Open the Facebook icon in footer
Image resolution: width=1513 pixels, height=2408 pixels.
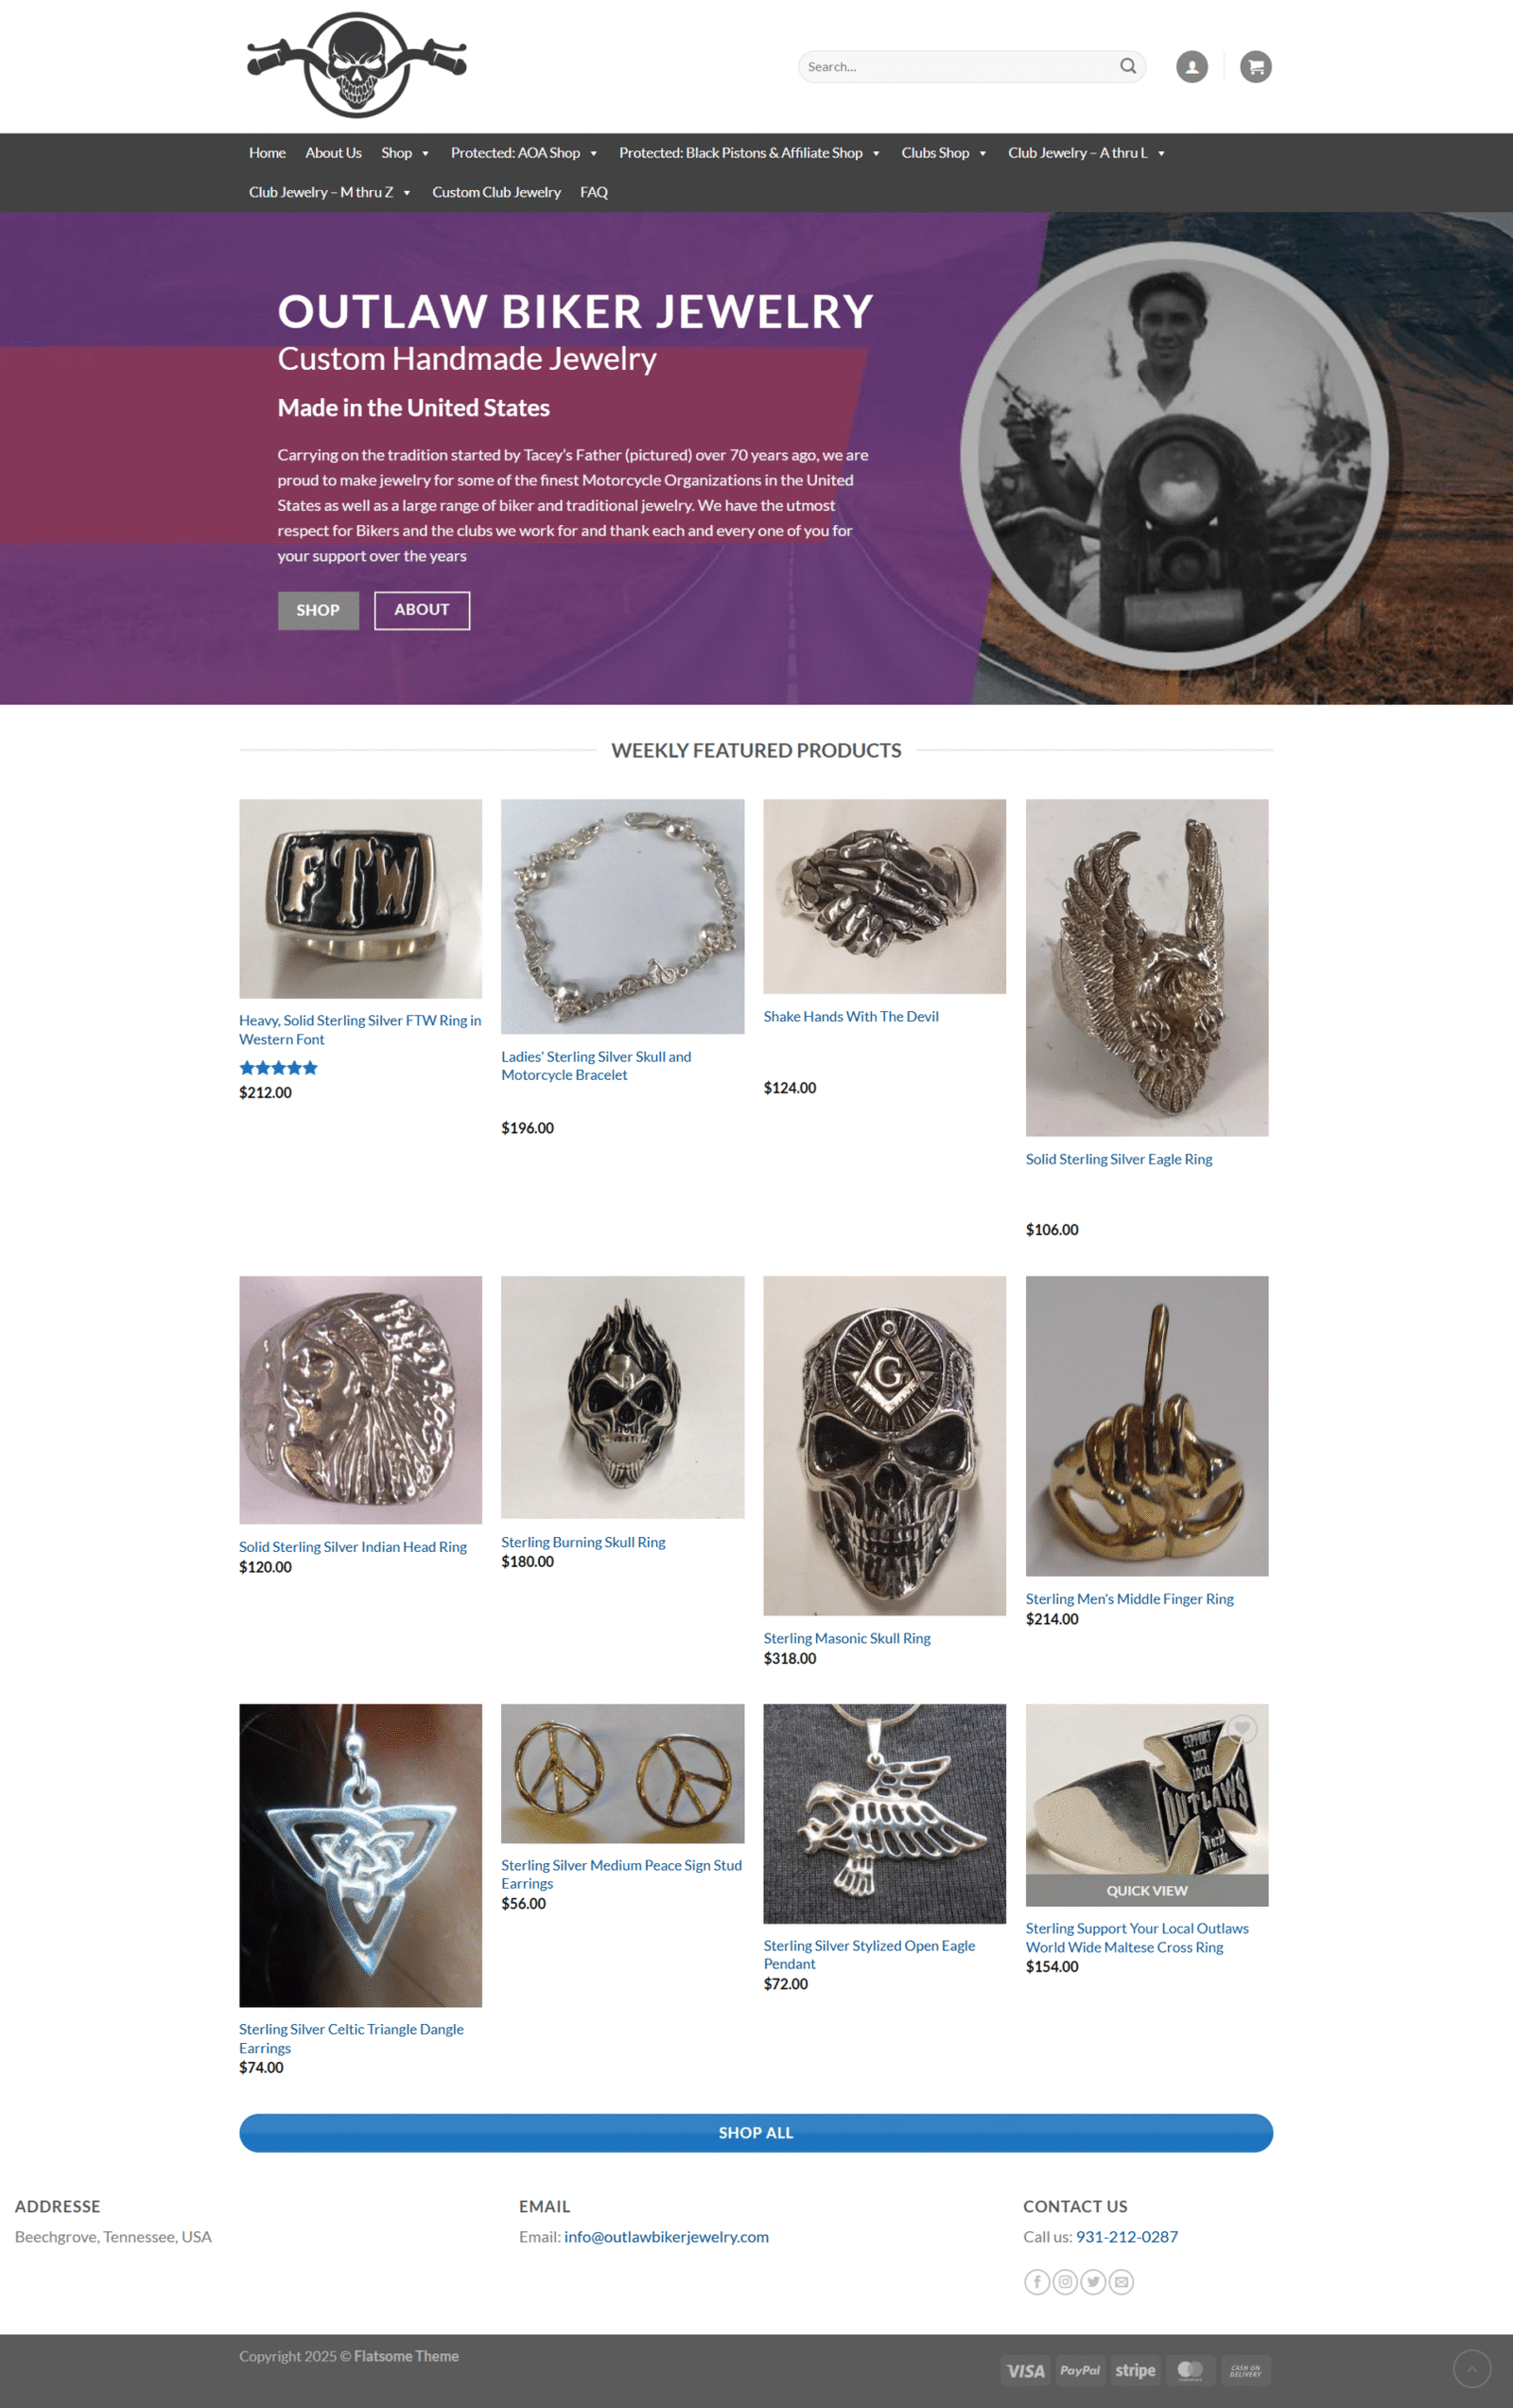[1037, 2281]
